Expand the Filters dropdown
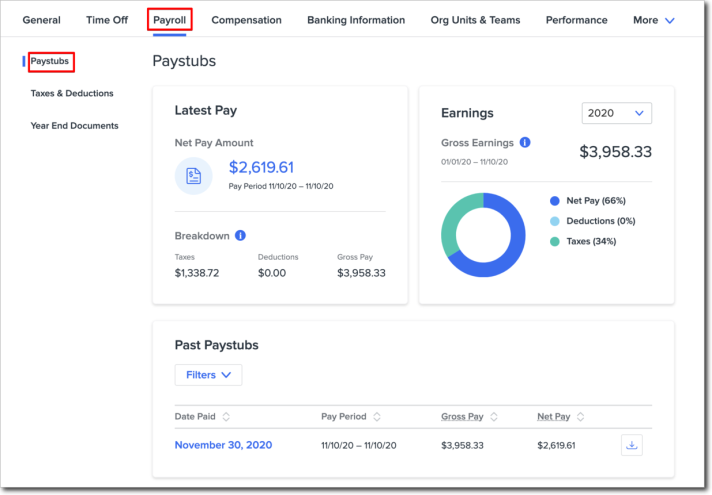 [x=208, y=375]
